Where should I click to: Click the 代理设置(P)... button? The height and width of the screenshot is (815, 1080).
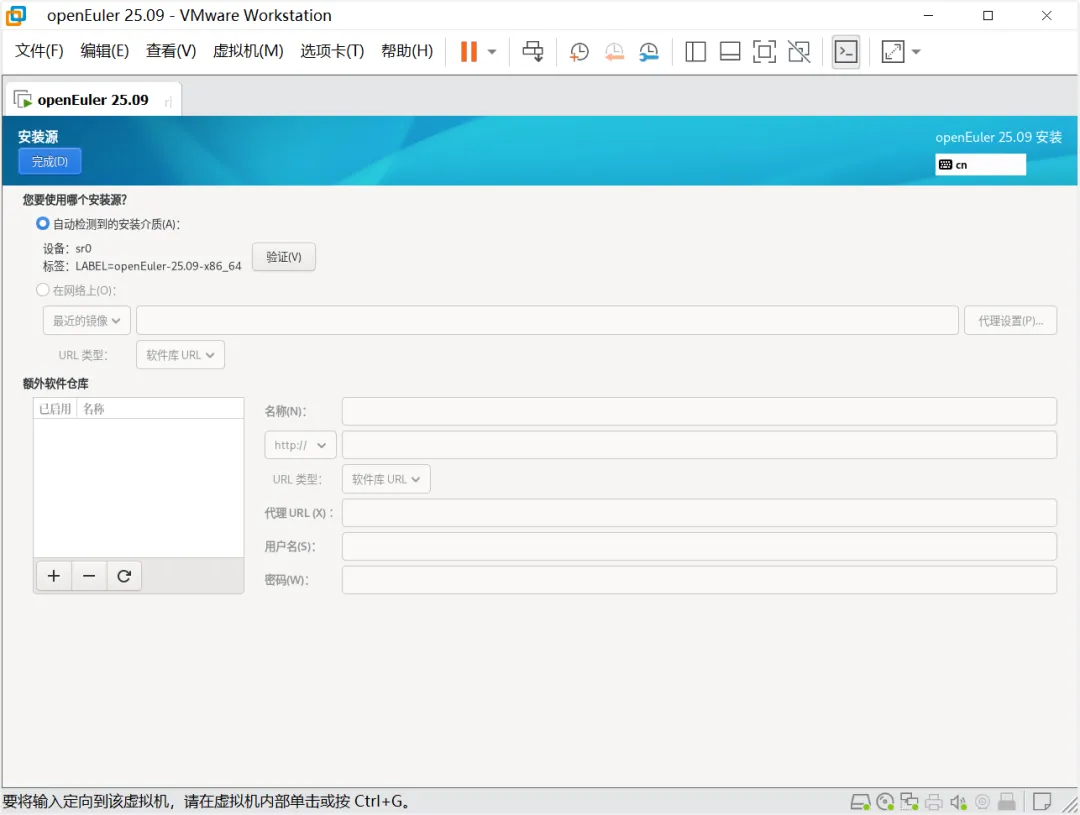(1010, 321)
